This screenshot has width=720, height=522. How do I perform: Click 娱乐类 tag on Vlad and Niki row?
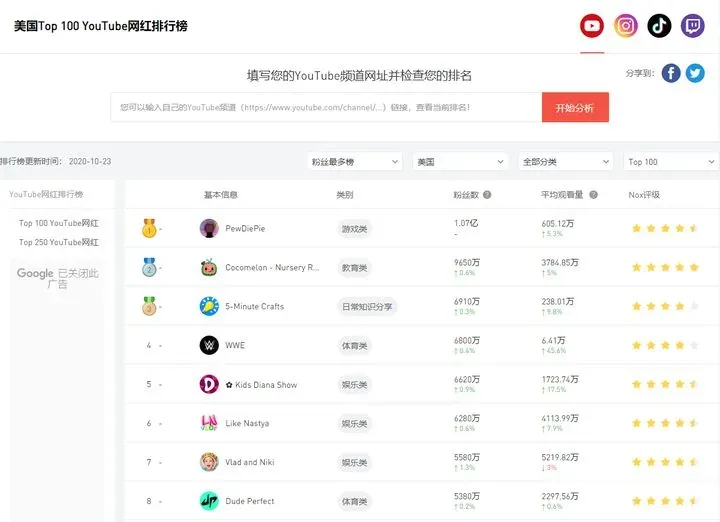tap(354, 463)
